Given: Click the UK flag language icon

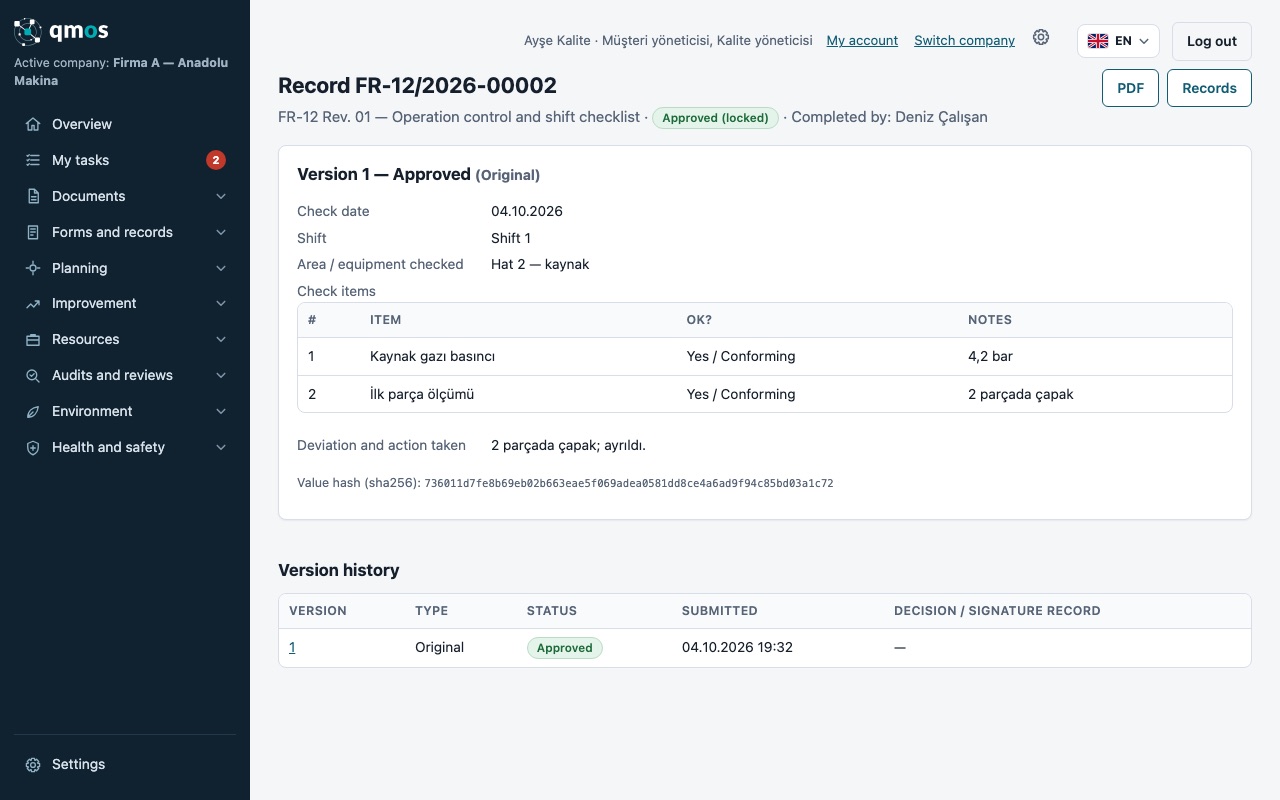Looking at the screenshot, I should [1098, 41].
